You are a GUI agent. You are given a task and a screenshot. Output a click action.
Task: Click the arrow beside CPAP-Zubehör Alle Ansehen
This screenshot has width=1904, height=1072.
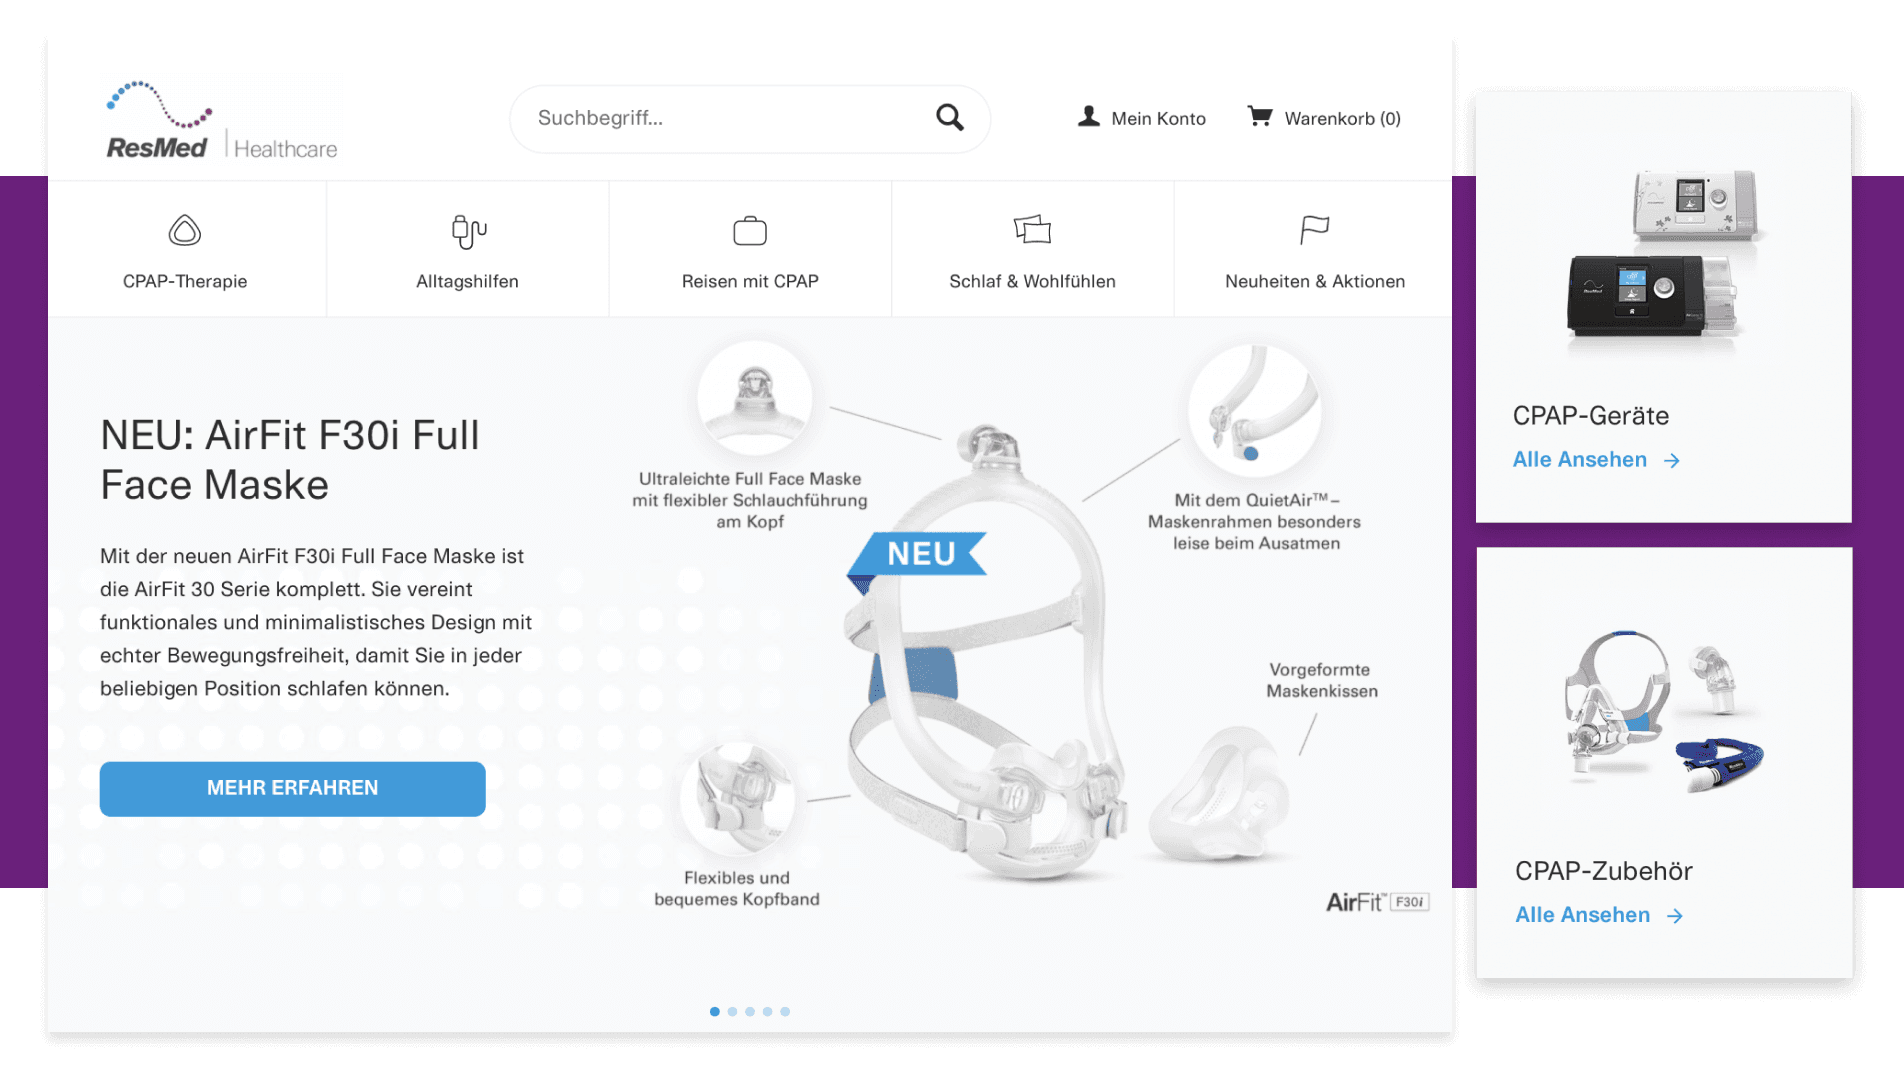[x=1675, y=916]
